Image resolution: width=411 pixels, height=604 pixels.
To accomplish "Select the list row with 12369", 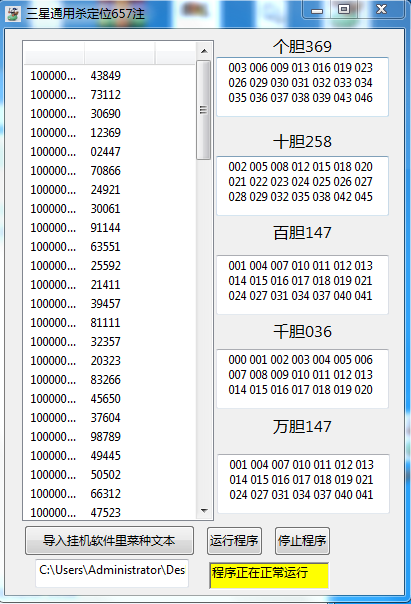I will click(110, 133).
